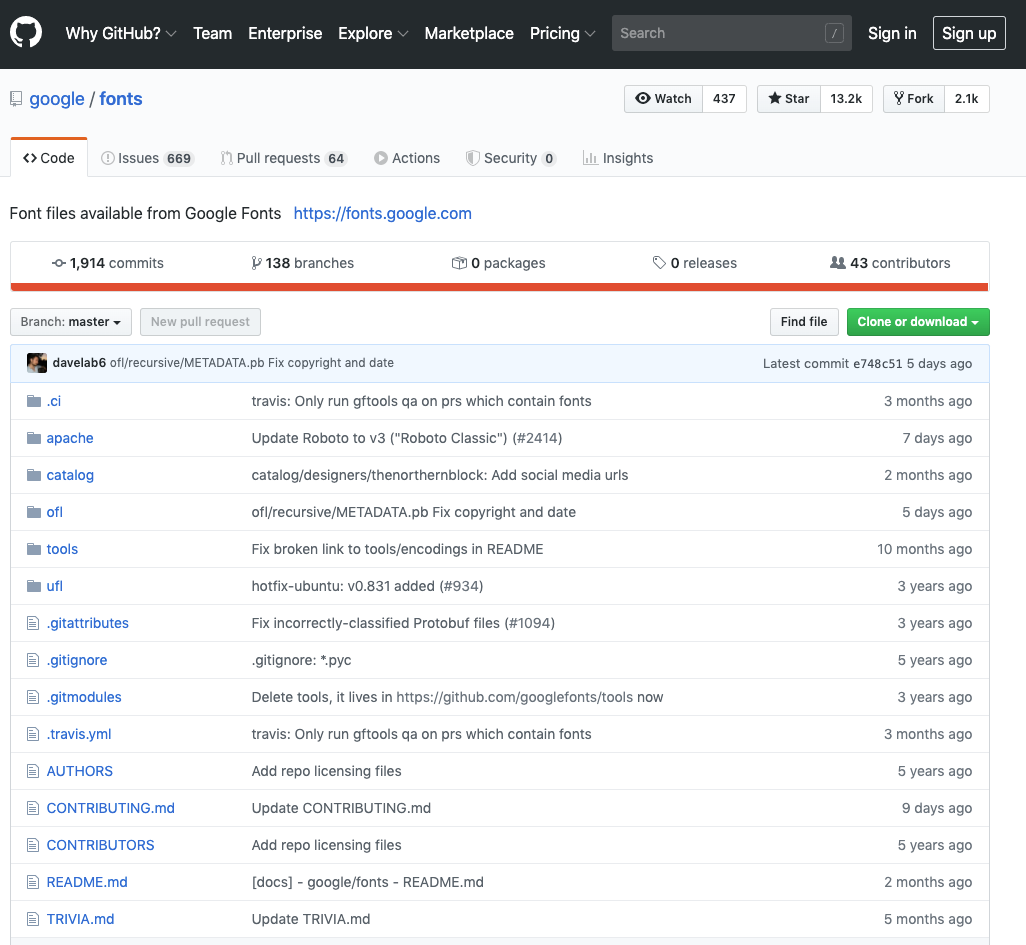
Task: Expand the Explore menu
Action: 373,33
